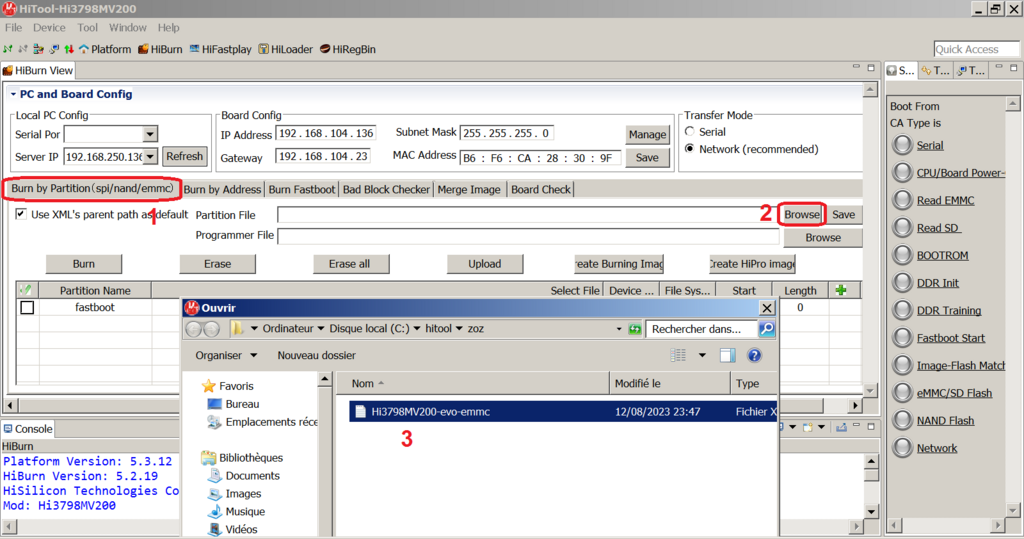The width and height of the screenshot is (1024, 539).
Task: Switch to Merge Image tab
Action: point(469,189)
